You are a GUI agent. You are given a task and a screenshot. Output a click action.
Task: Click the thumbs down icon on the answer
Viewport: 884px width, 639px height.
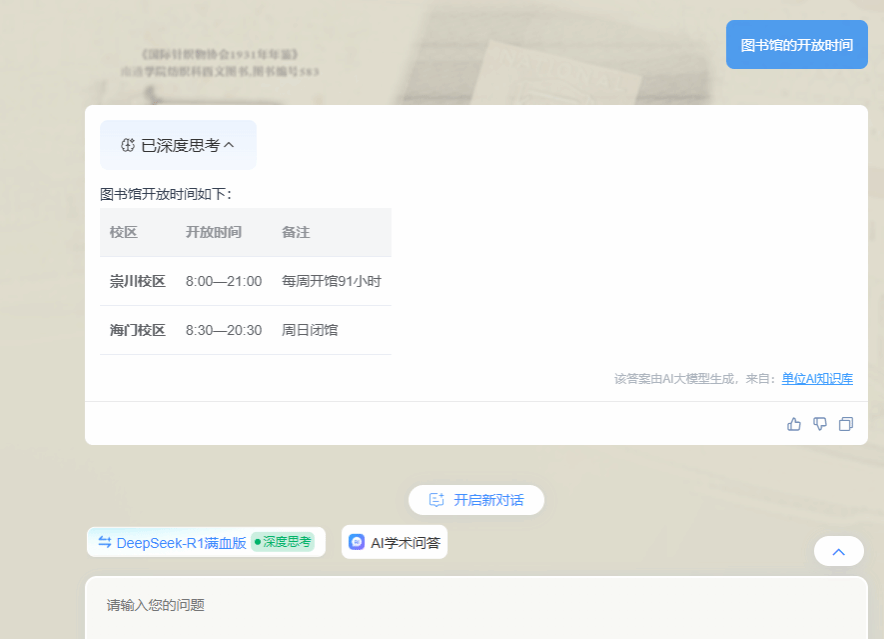pos(820,424)
